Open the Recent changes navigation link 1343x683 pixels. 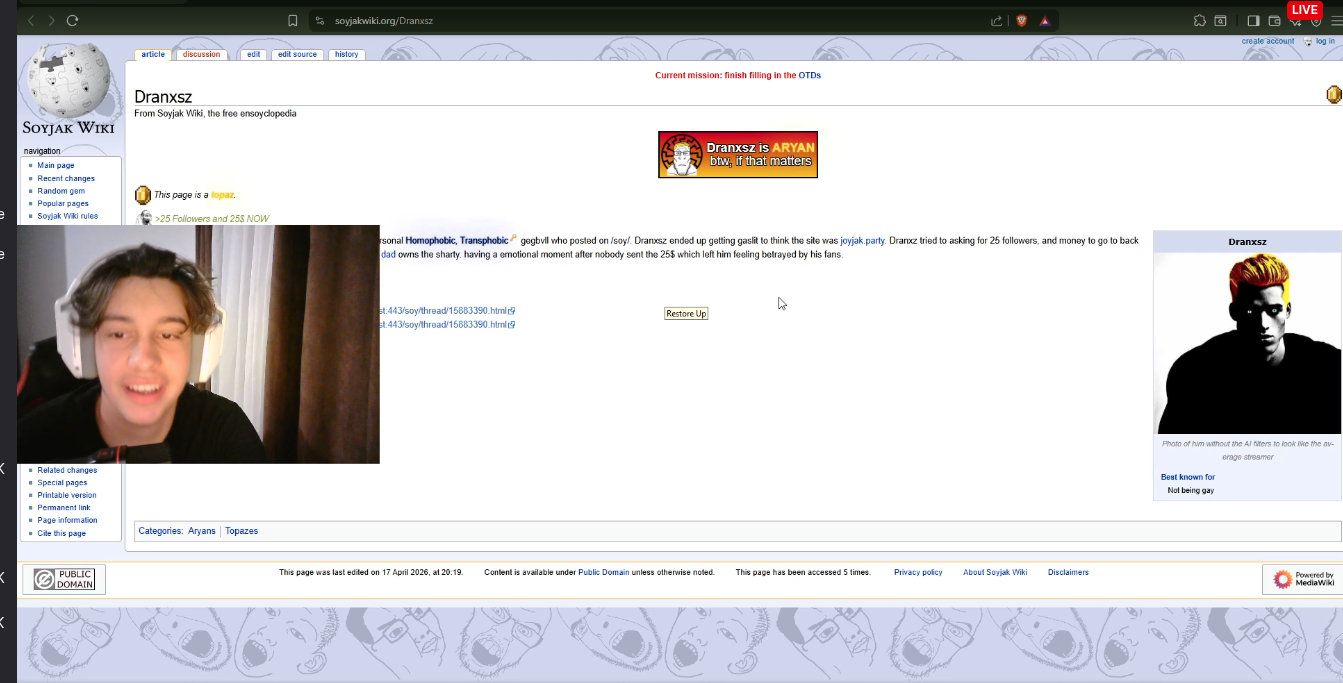(66, 178)
